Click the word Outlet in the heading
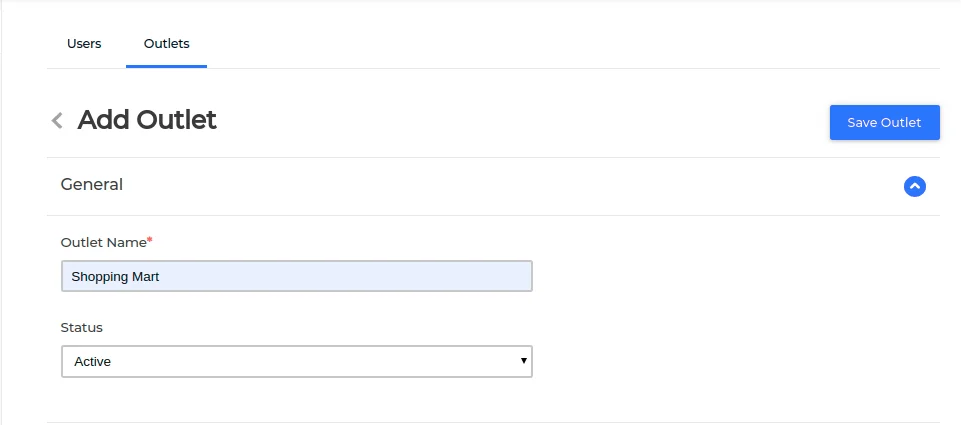This screenshot has width=961, height=425. point(177,120)
